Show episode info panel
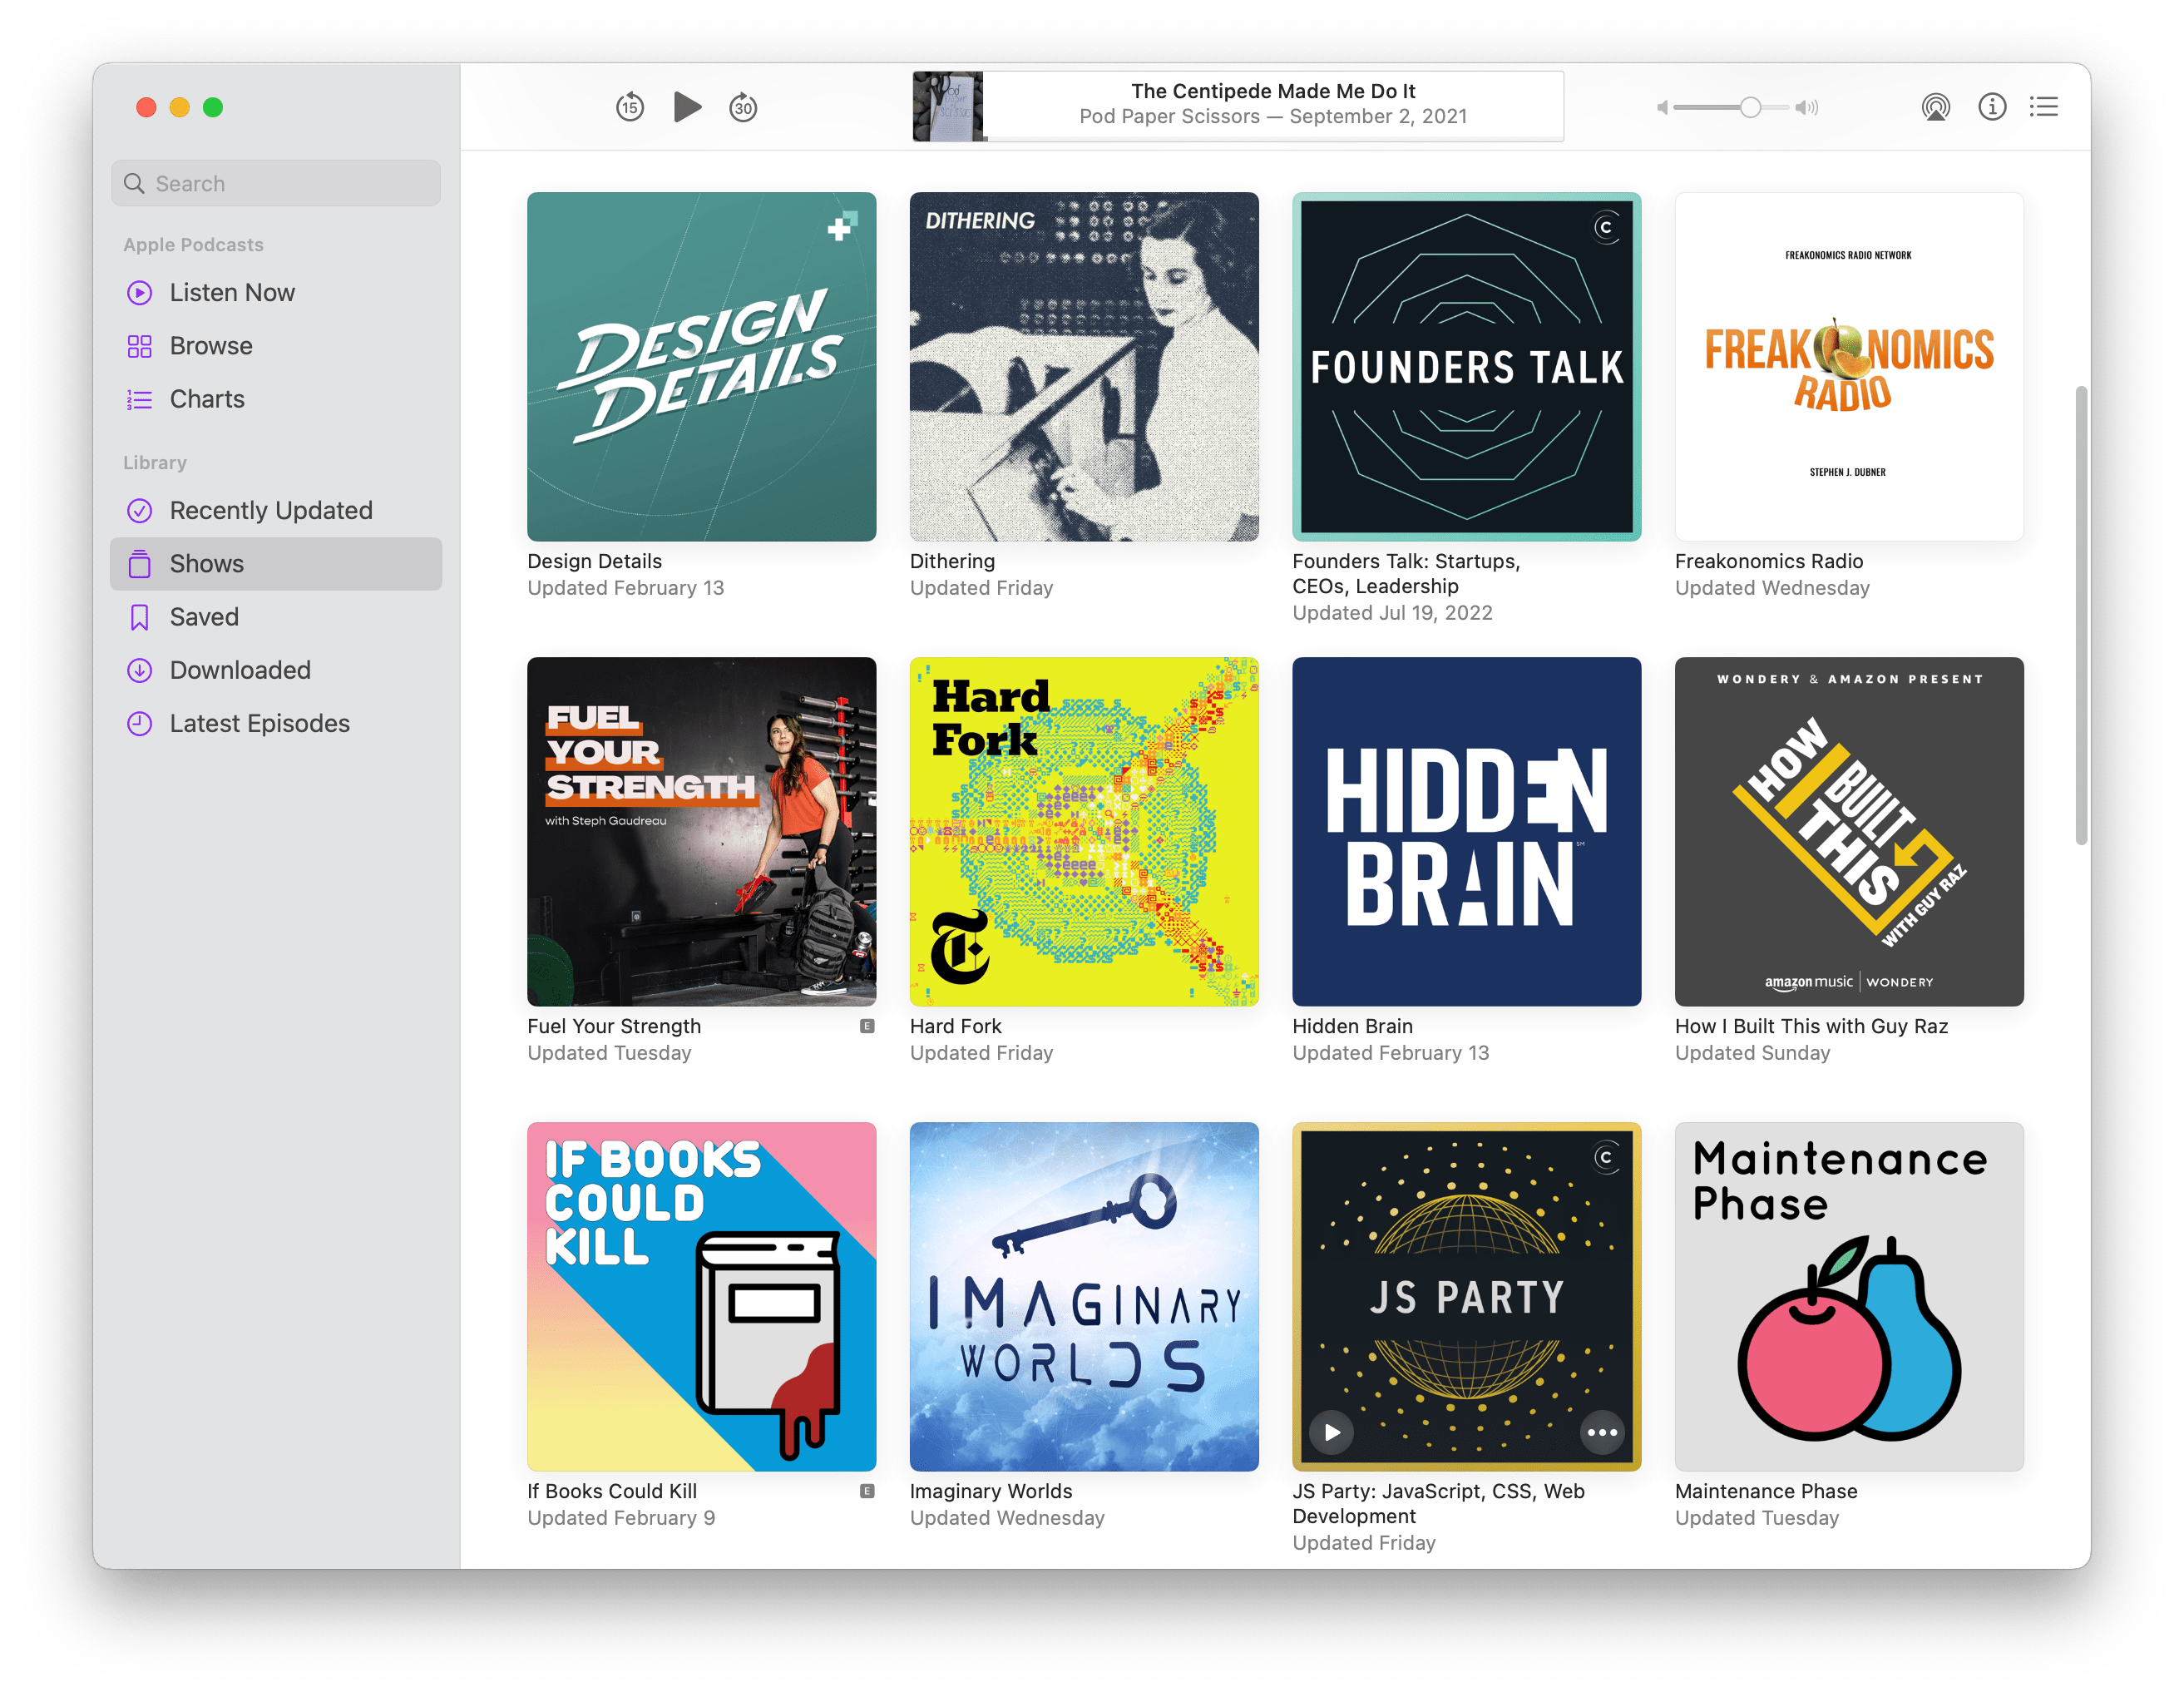 pos(1991,107)
